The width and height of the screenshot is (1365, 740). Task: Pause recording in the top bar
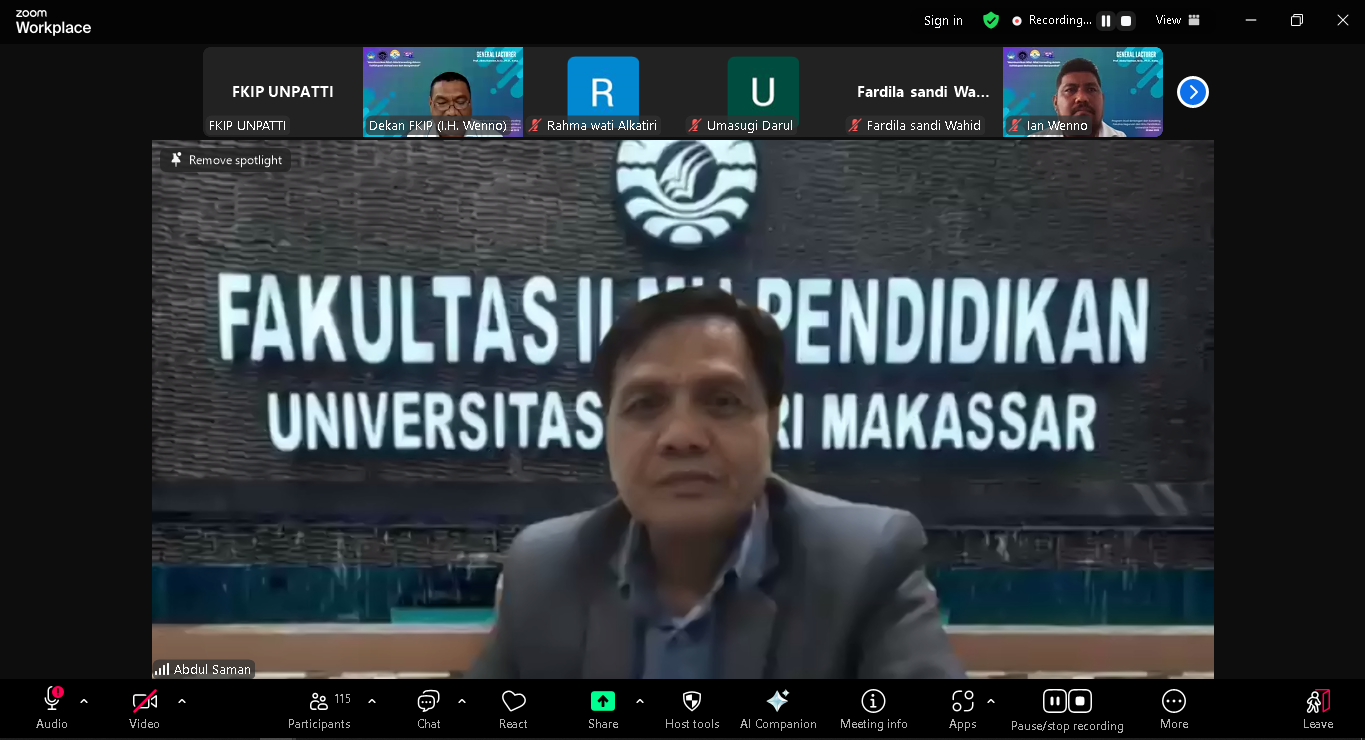(1106, 21)
